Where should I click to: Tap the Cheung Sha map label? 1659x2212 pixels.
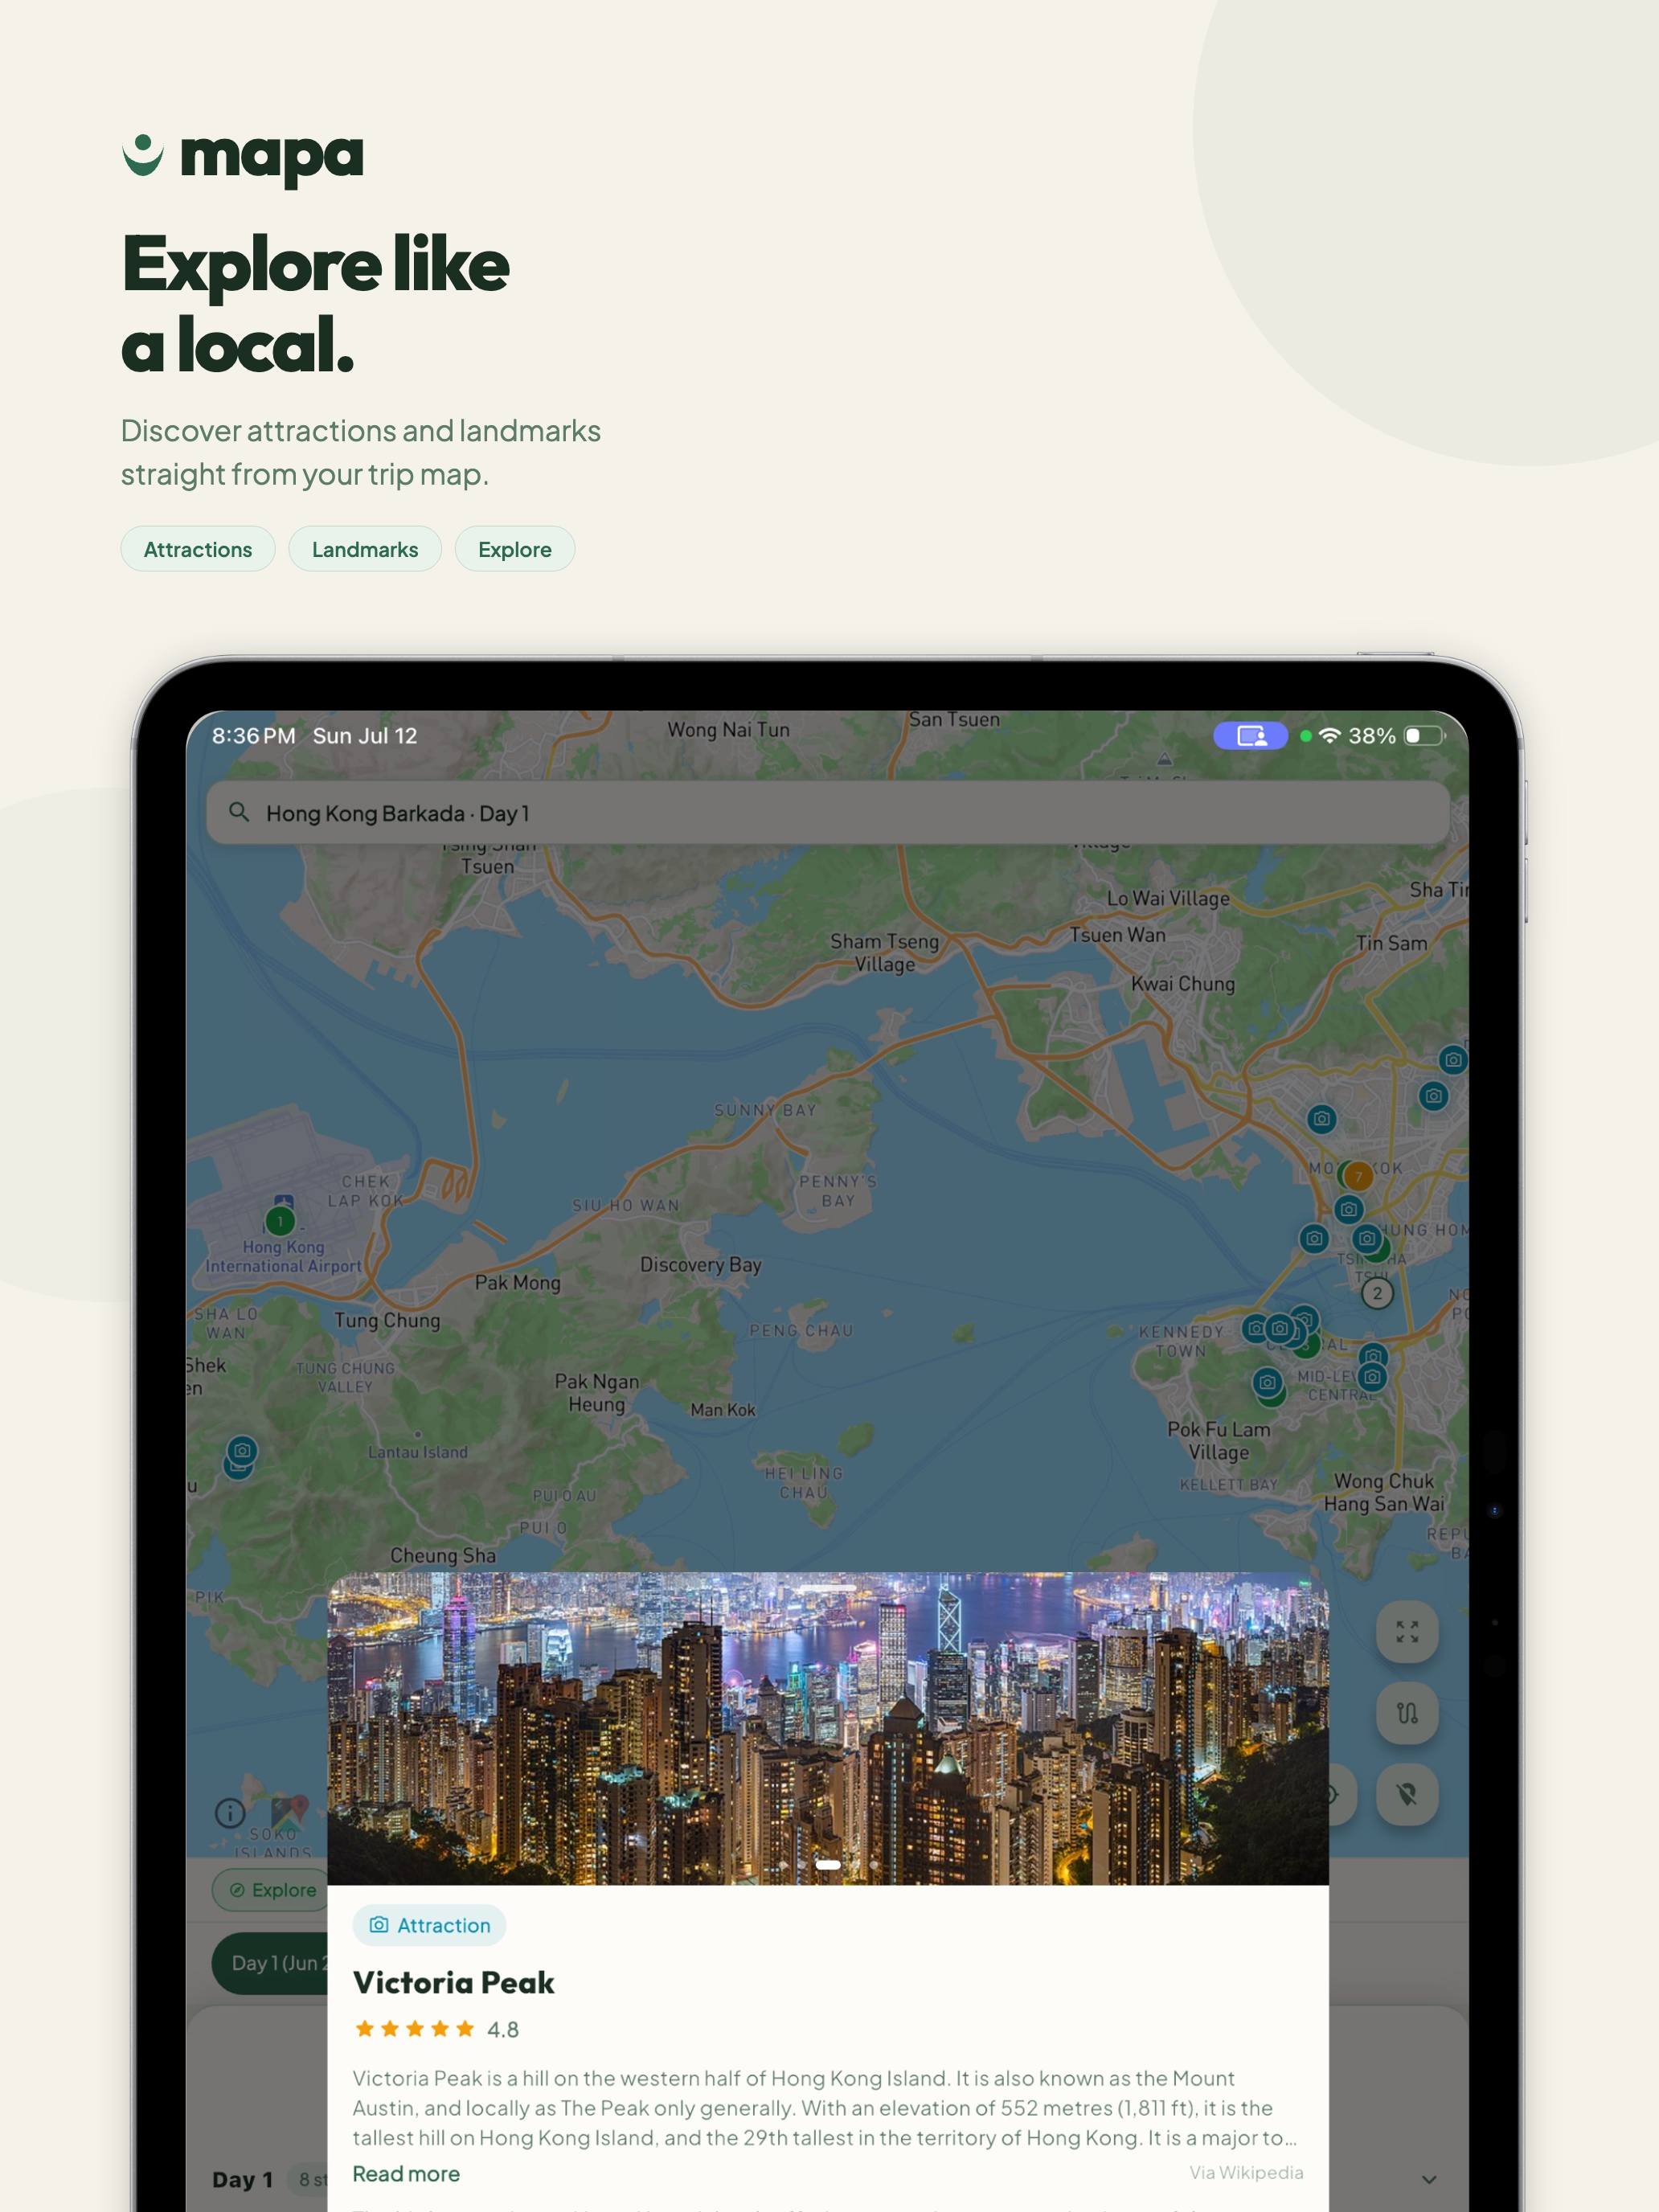443,1555
